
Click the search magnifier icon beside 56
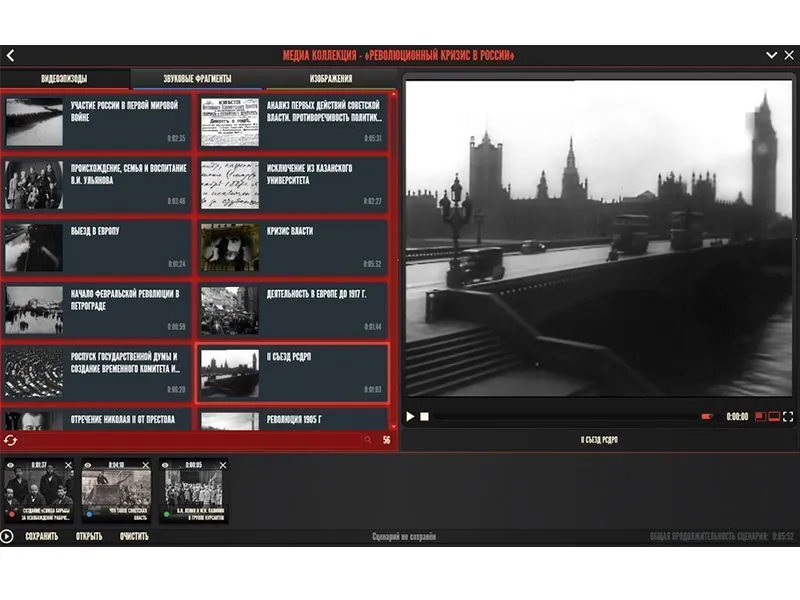point(368,439)
